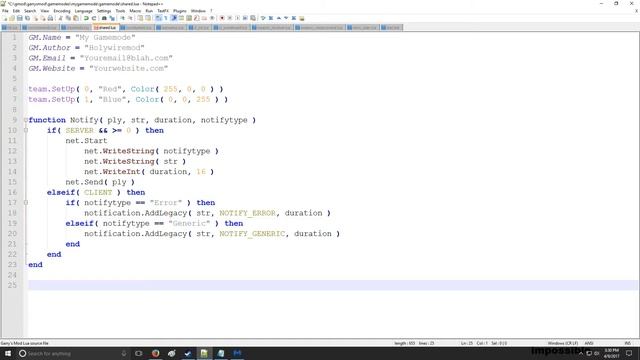Toggle synchronize vertical scrolling icon
The width and height of the screenshot is (640, 360).
pos(140,18)
